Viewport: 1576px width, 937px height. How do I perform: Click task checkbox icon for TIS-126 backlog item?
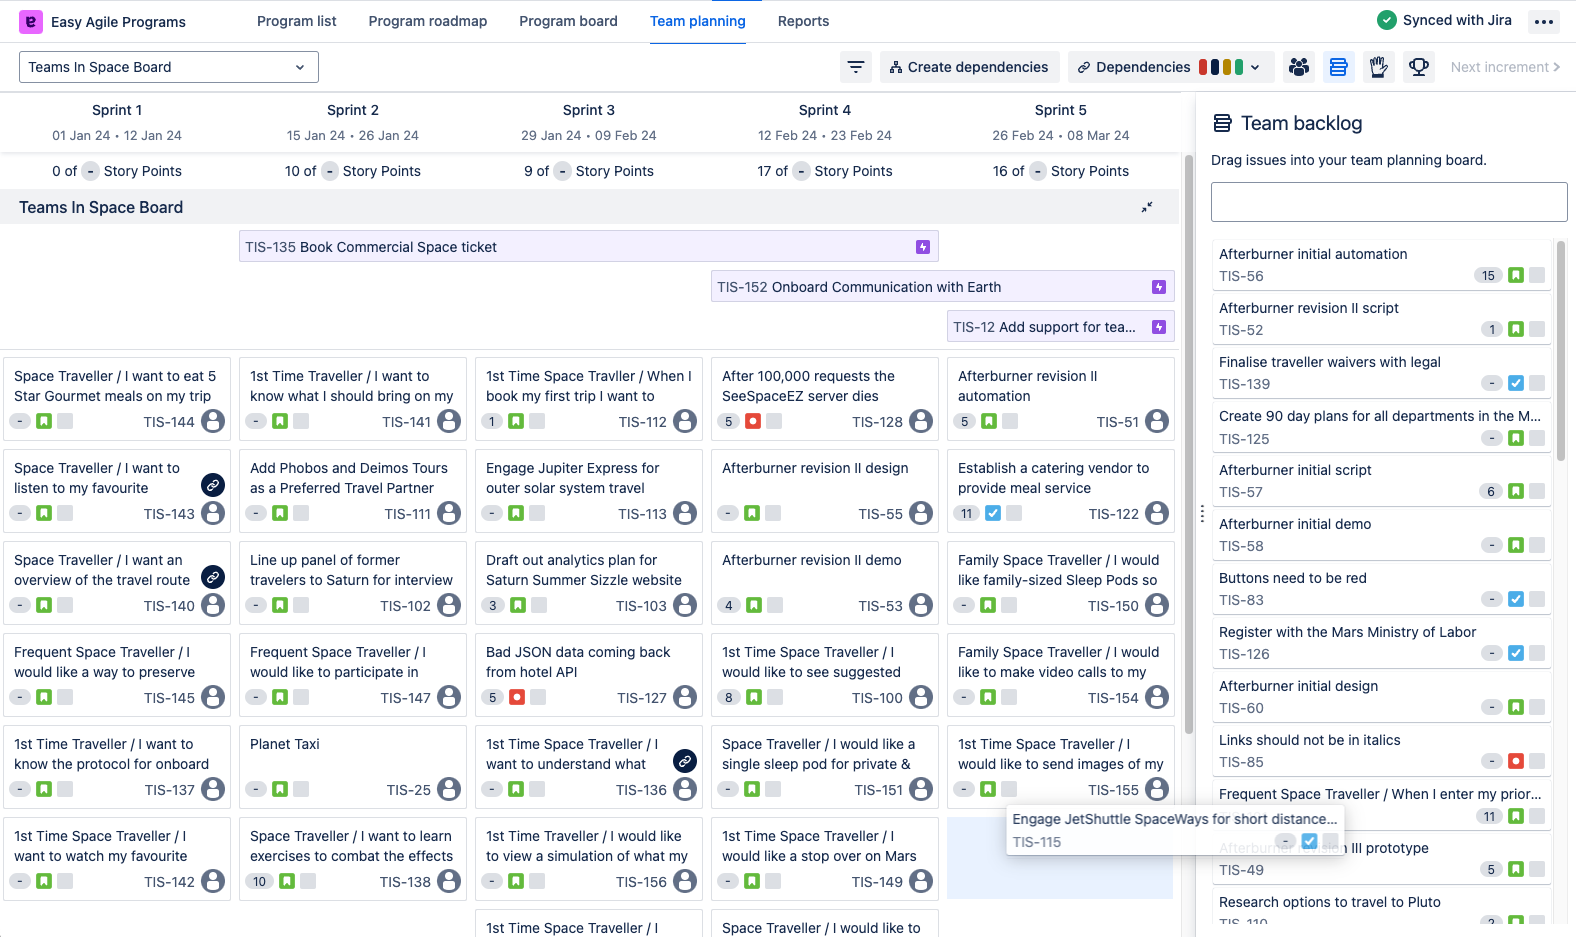pyautogui.click(x=1516, y=653)
